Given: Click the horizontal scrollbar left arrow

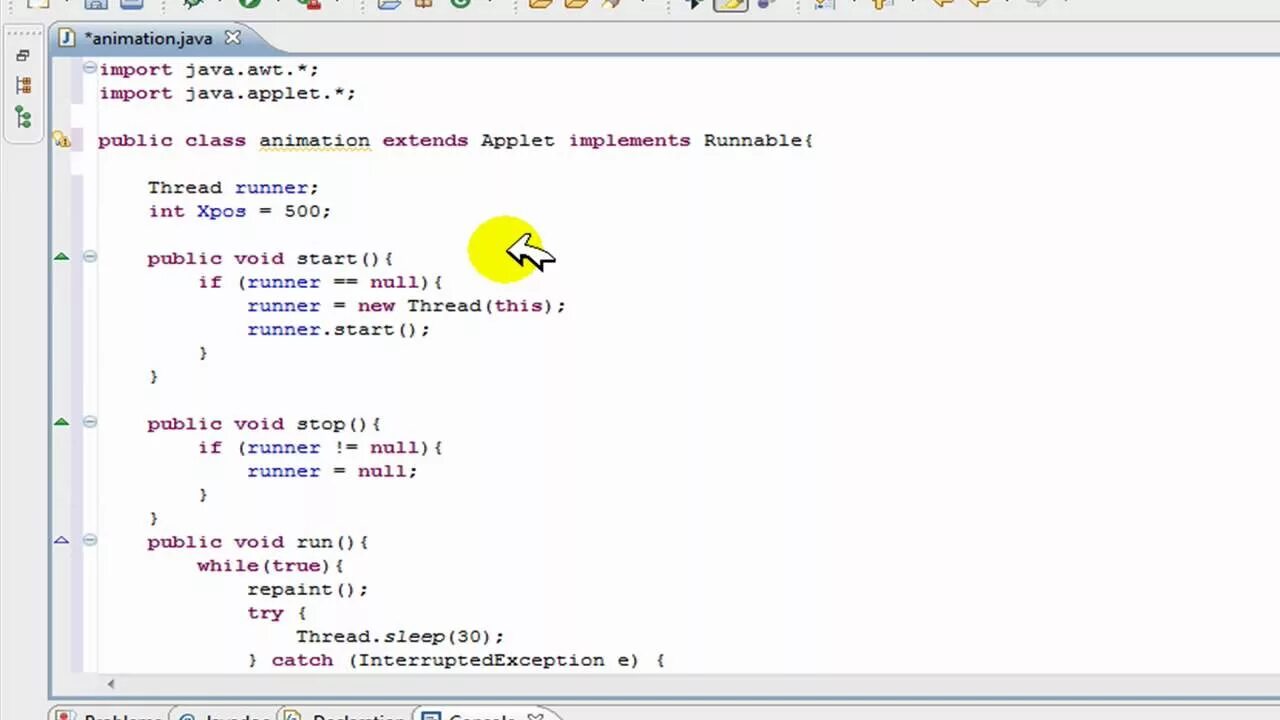Looking at the screenshot, I should (110, 684).
